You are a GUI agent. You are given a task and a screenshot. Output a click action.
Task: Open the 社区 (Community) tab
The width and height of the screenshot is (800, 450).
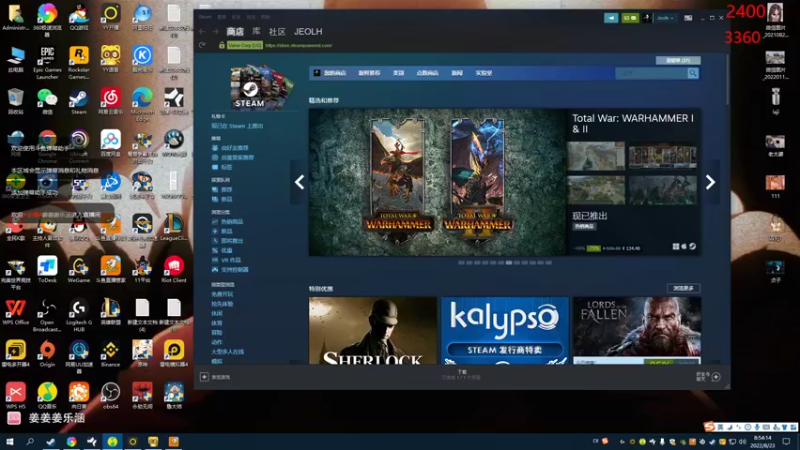pos(277,32)
